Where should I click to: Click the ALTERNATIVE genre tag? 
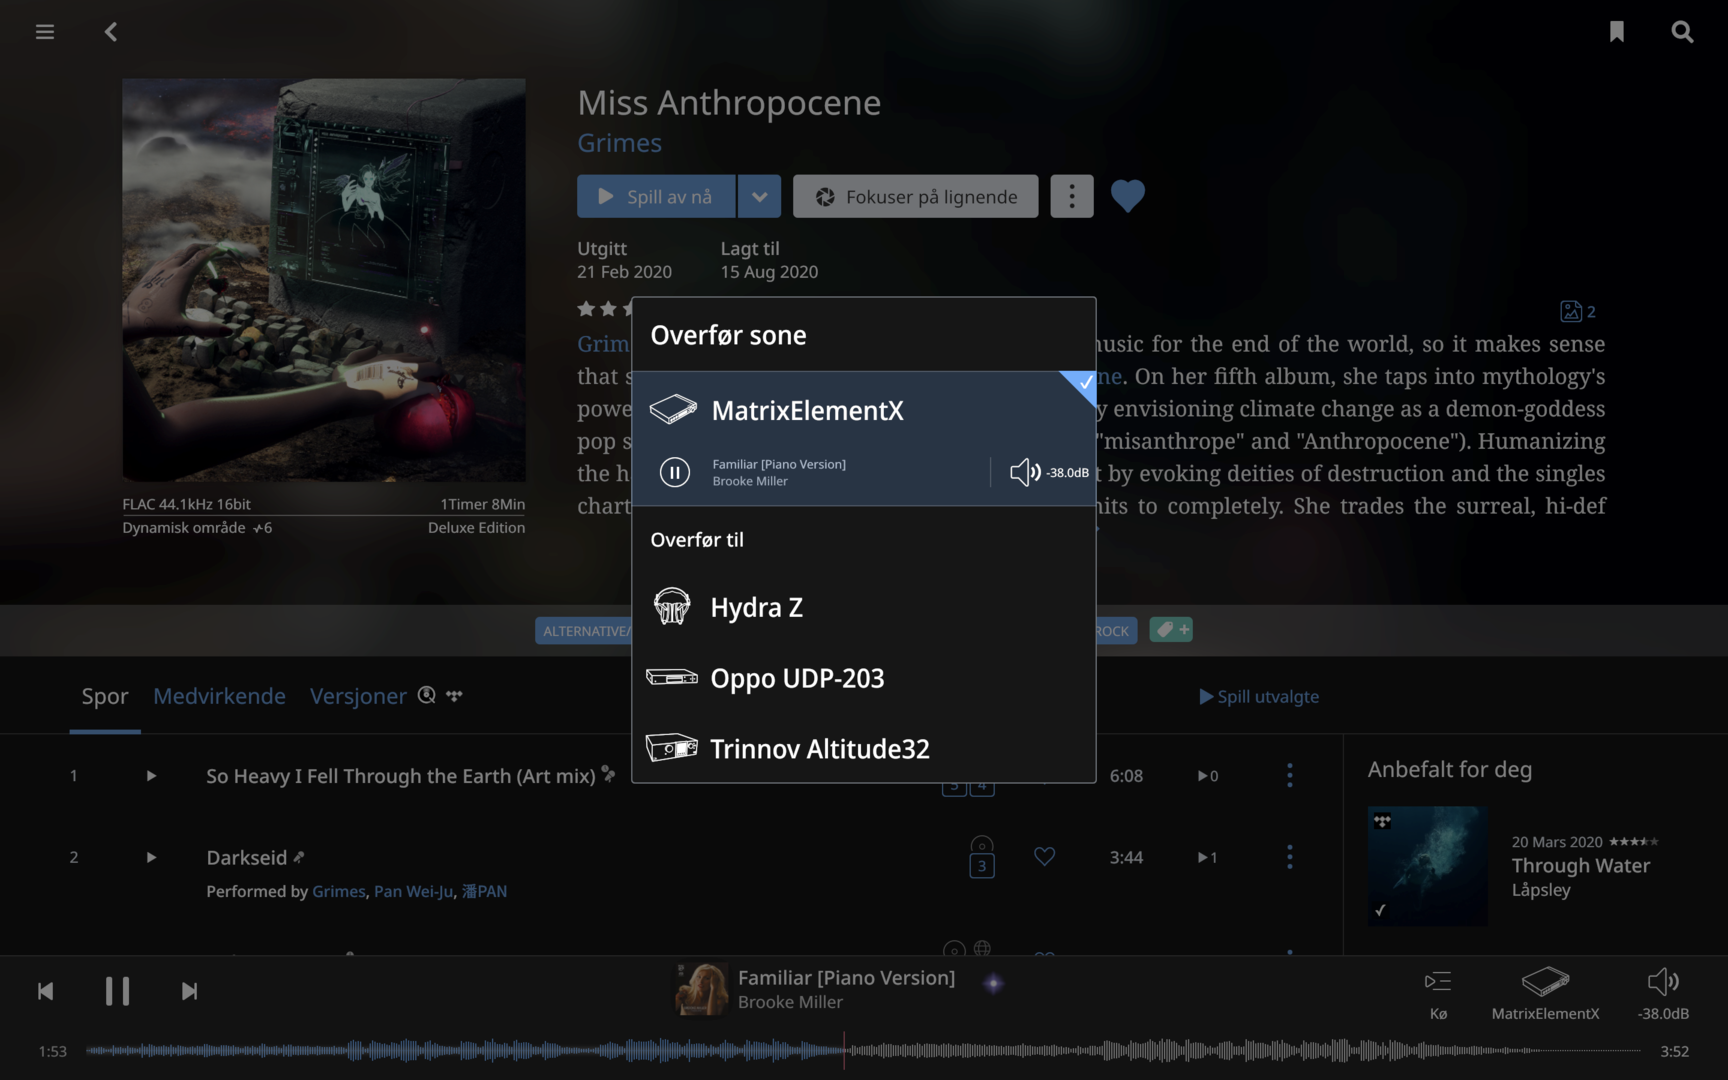tap(584, 631)
